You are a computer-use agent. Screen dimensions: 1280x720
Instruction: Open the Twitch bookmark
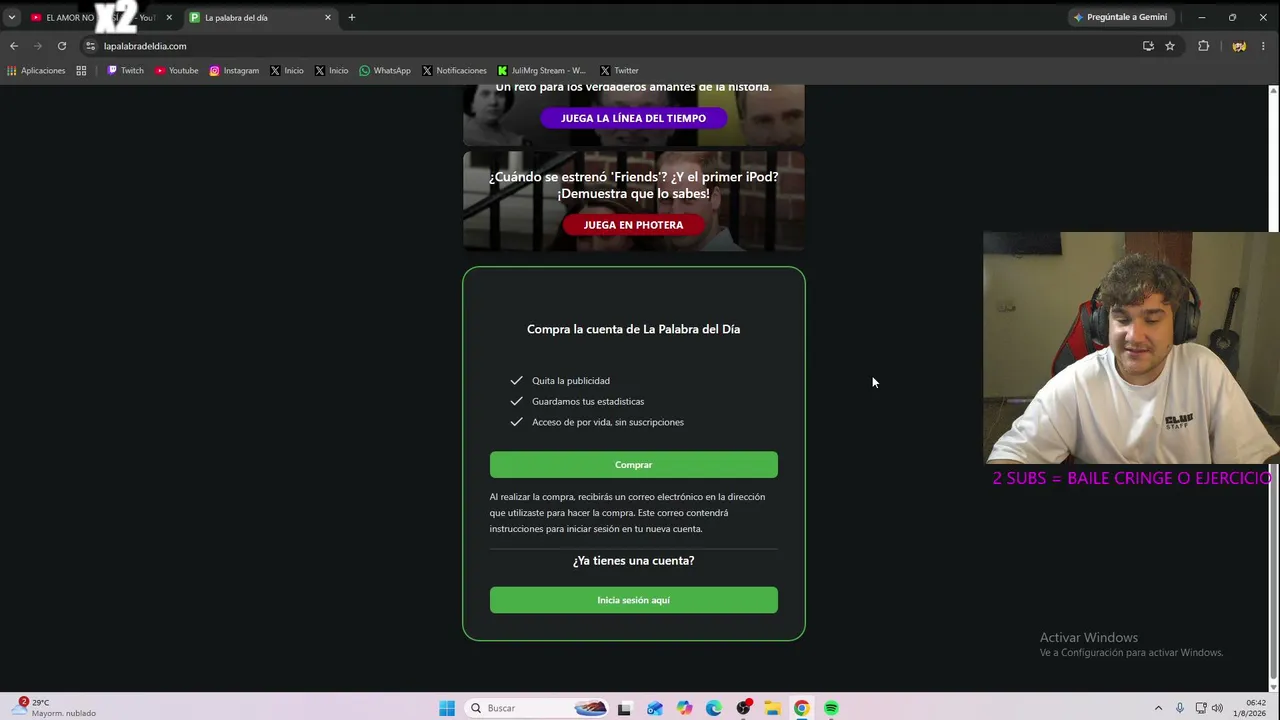tap(125, 71)
